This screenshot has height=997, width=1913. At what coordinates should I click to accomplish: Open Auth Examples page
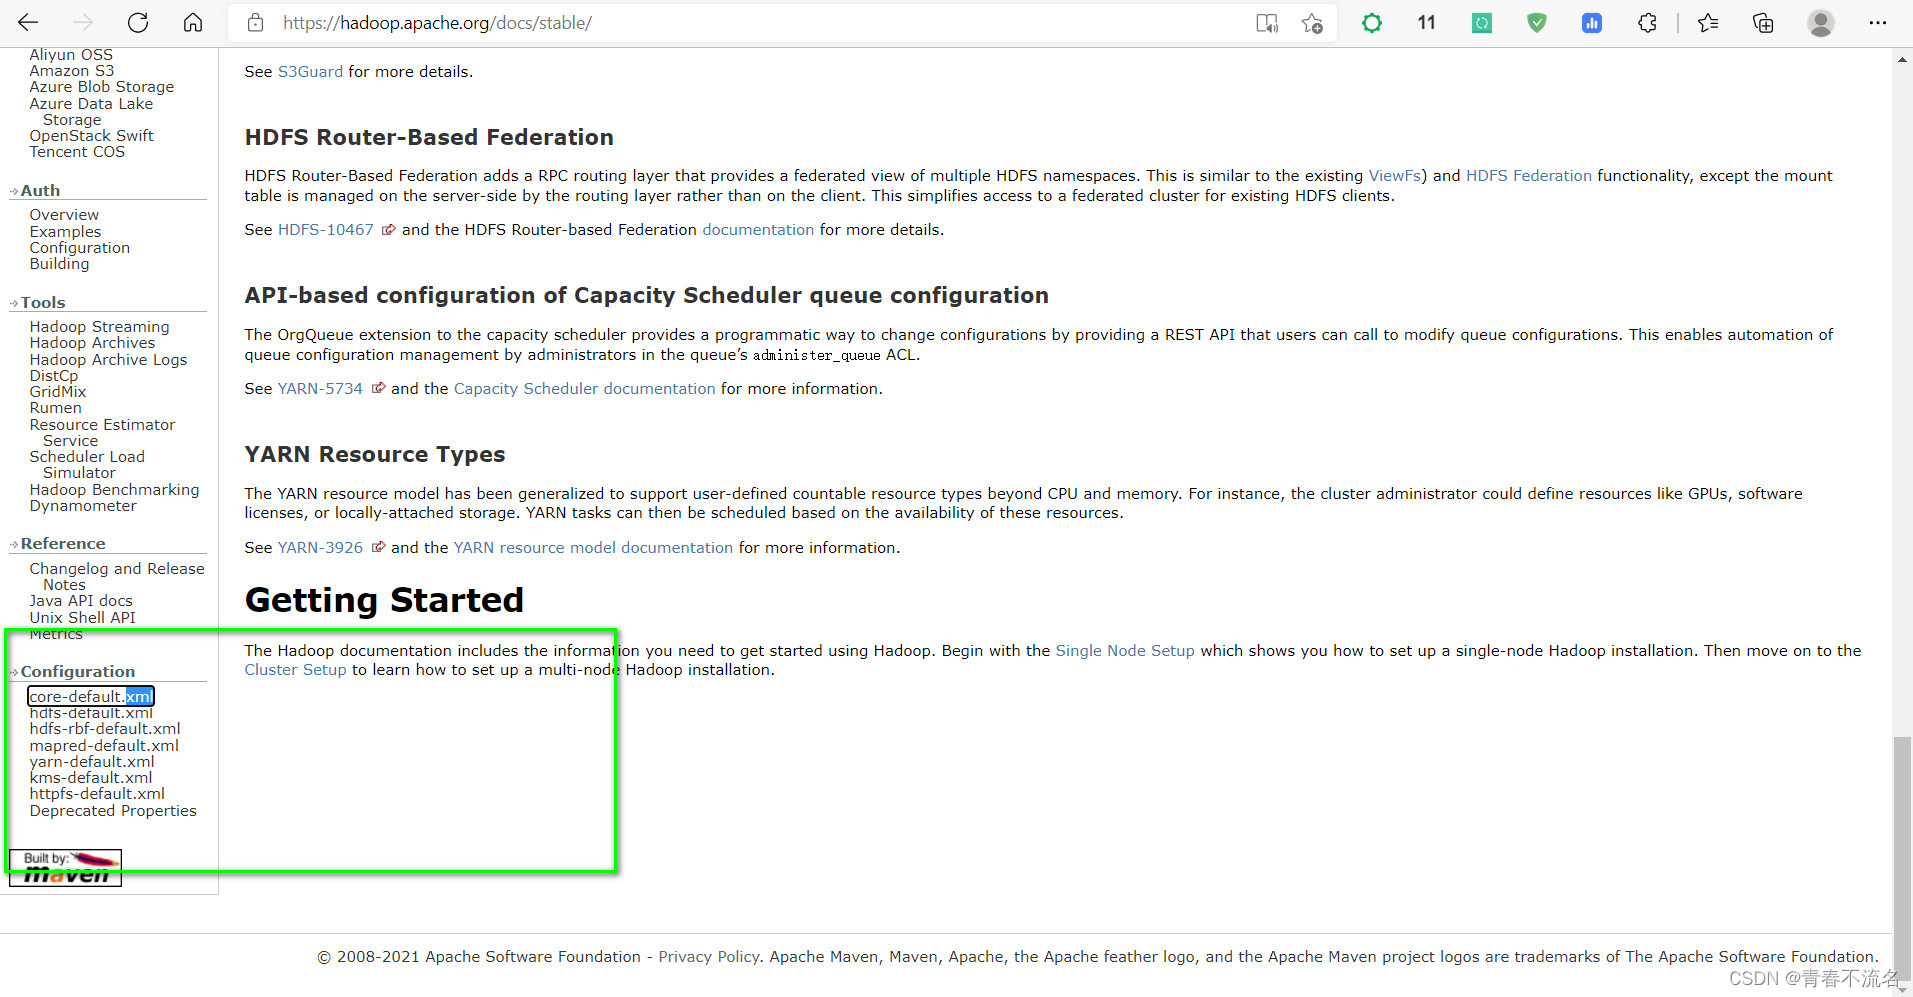click(65, 232)
